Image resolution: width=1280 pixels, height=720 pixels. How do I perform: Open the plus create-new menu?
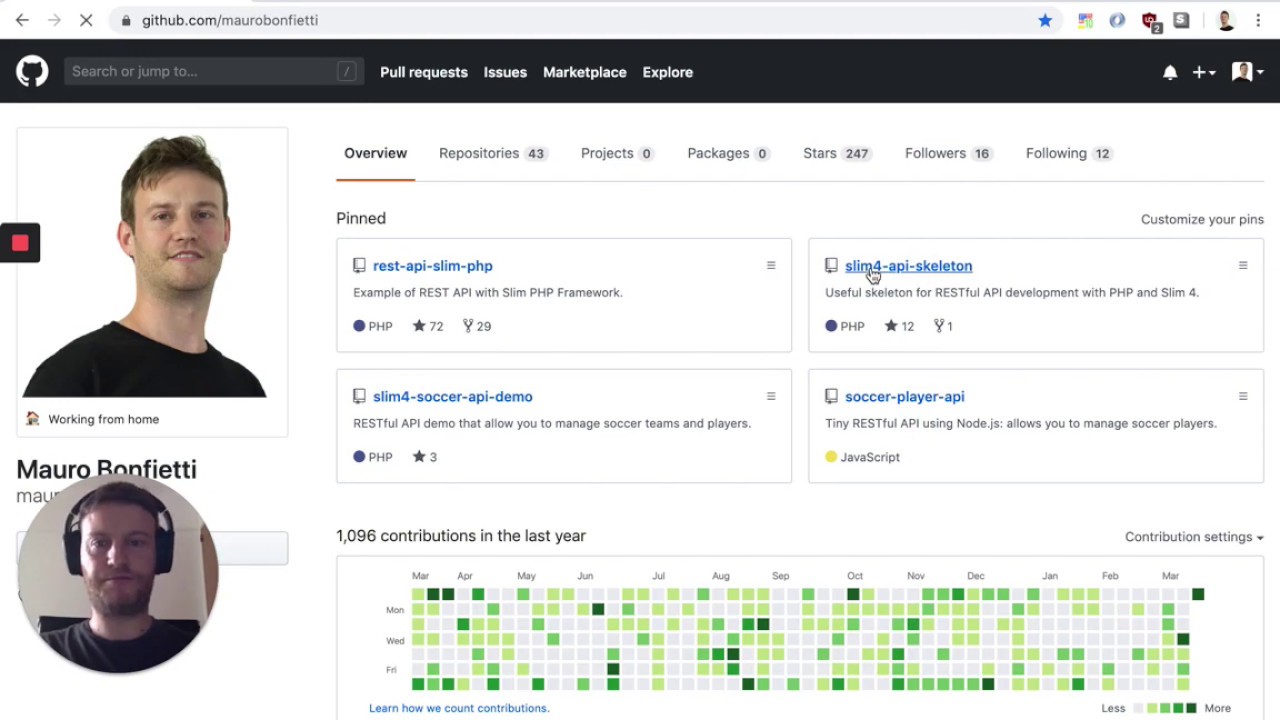(x=1204, y=72)
